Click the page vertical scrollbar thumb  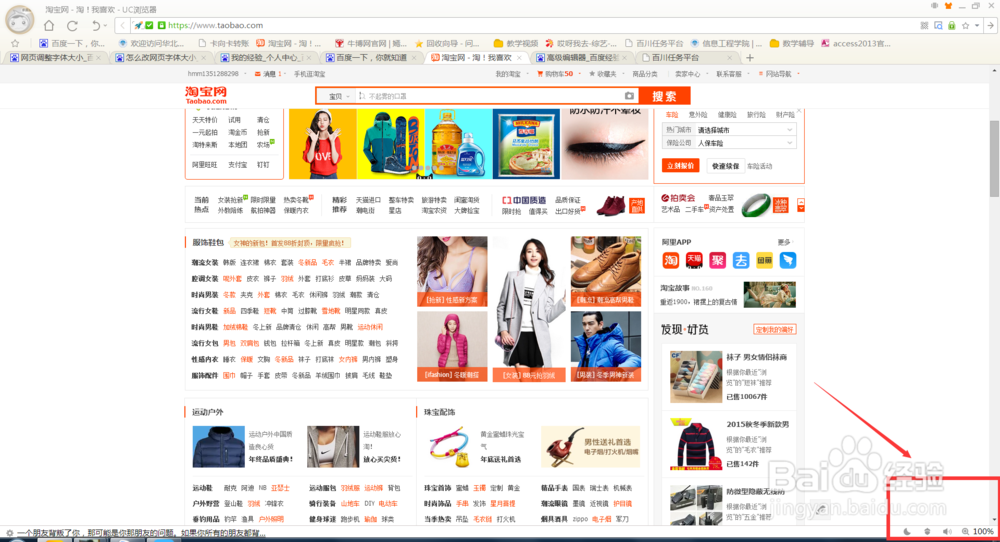[x=994, y=158]
